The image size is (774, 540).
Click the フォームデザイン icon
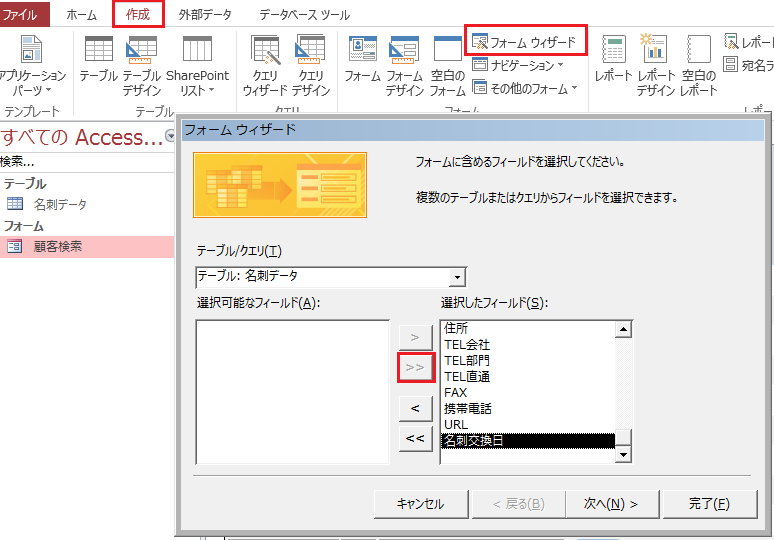404,65
